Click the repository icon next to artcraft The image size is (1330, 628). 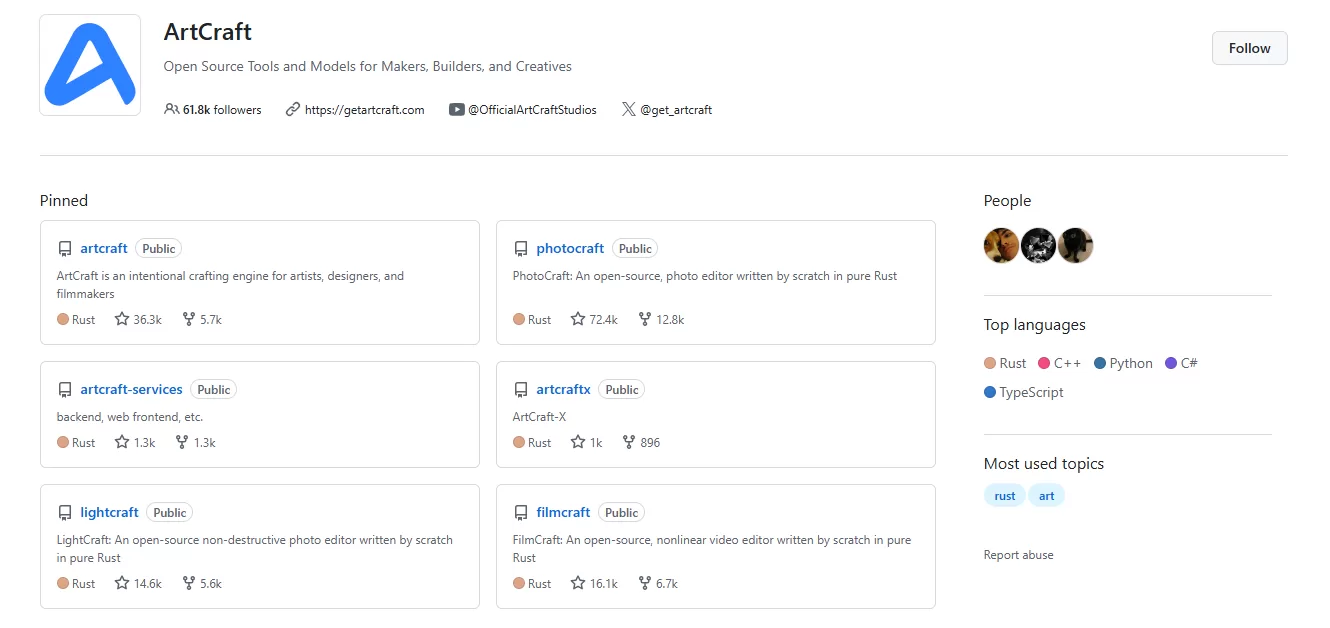point(65,249)
